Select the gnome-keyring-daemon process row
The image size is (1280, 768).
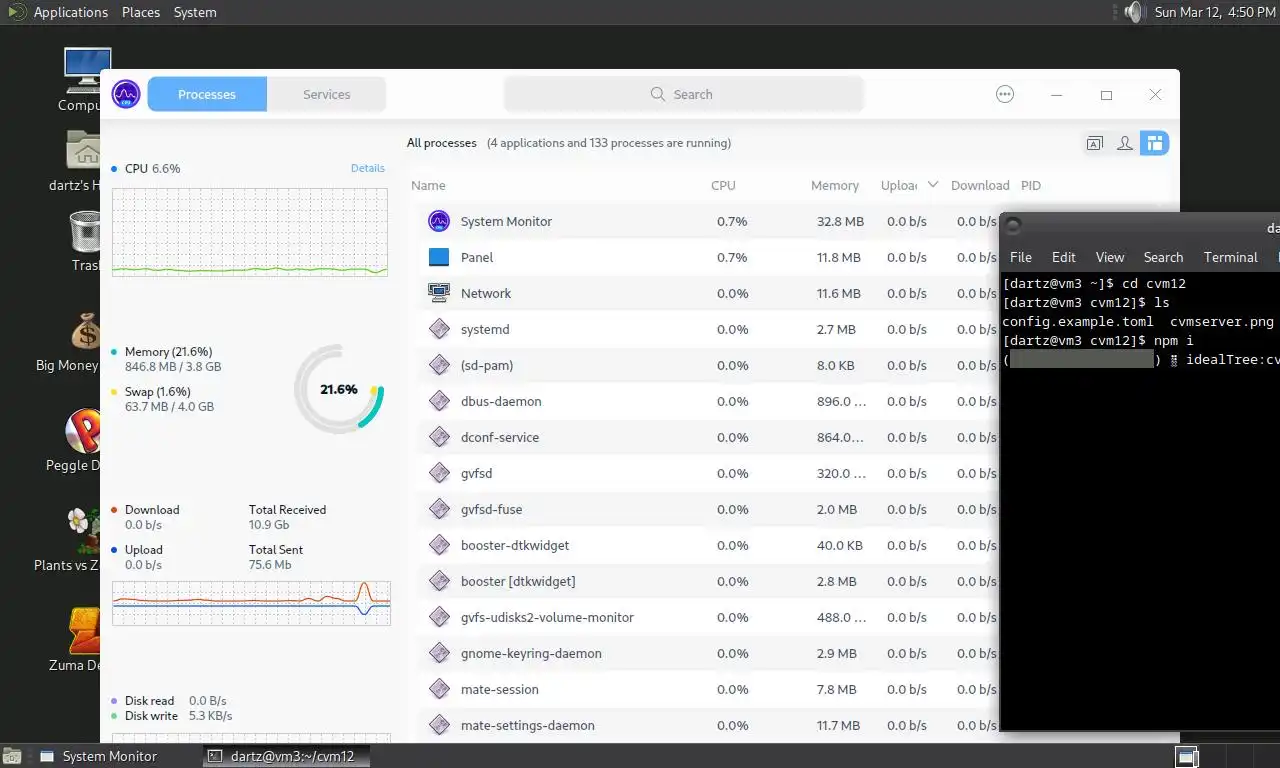pos(708,653)
